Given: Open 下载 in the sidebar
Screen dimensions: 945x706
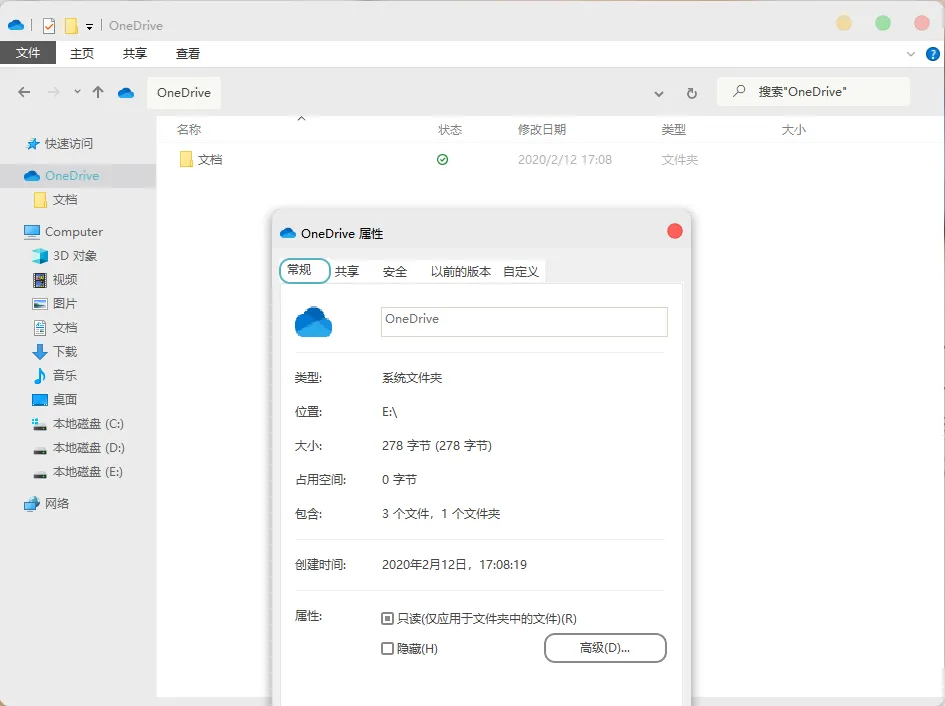Looking at the screenshot, I should point(55,351).
